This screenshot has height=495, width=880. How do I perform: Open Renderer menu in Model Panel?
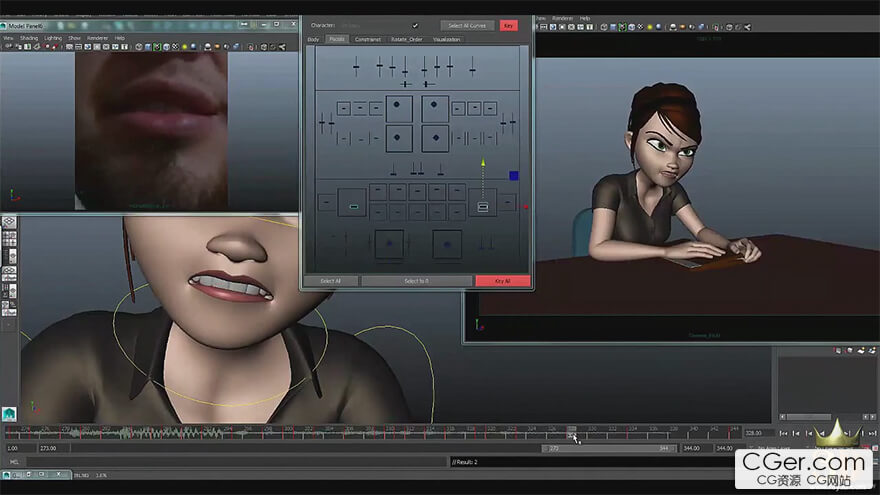[98, 38]
